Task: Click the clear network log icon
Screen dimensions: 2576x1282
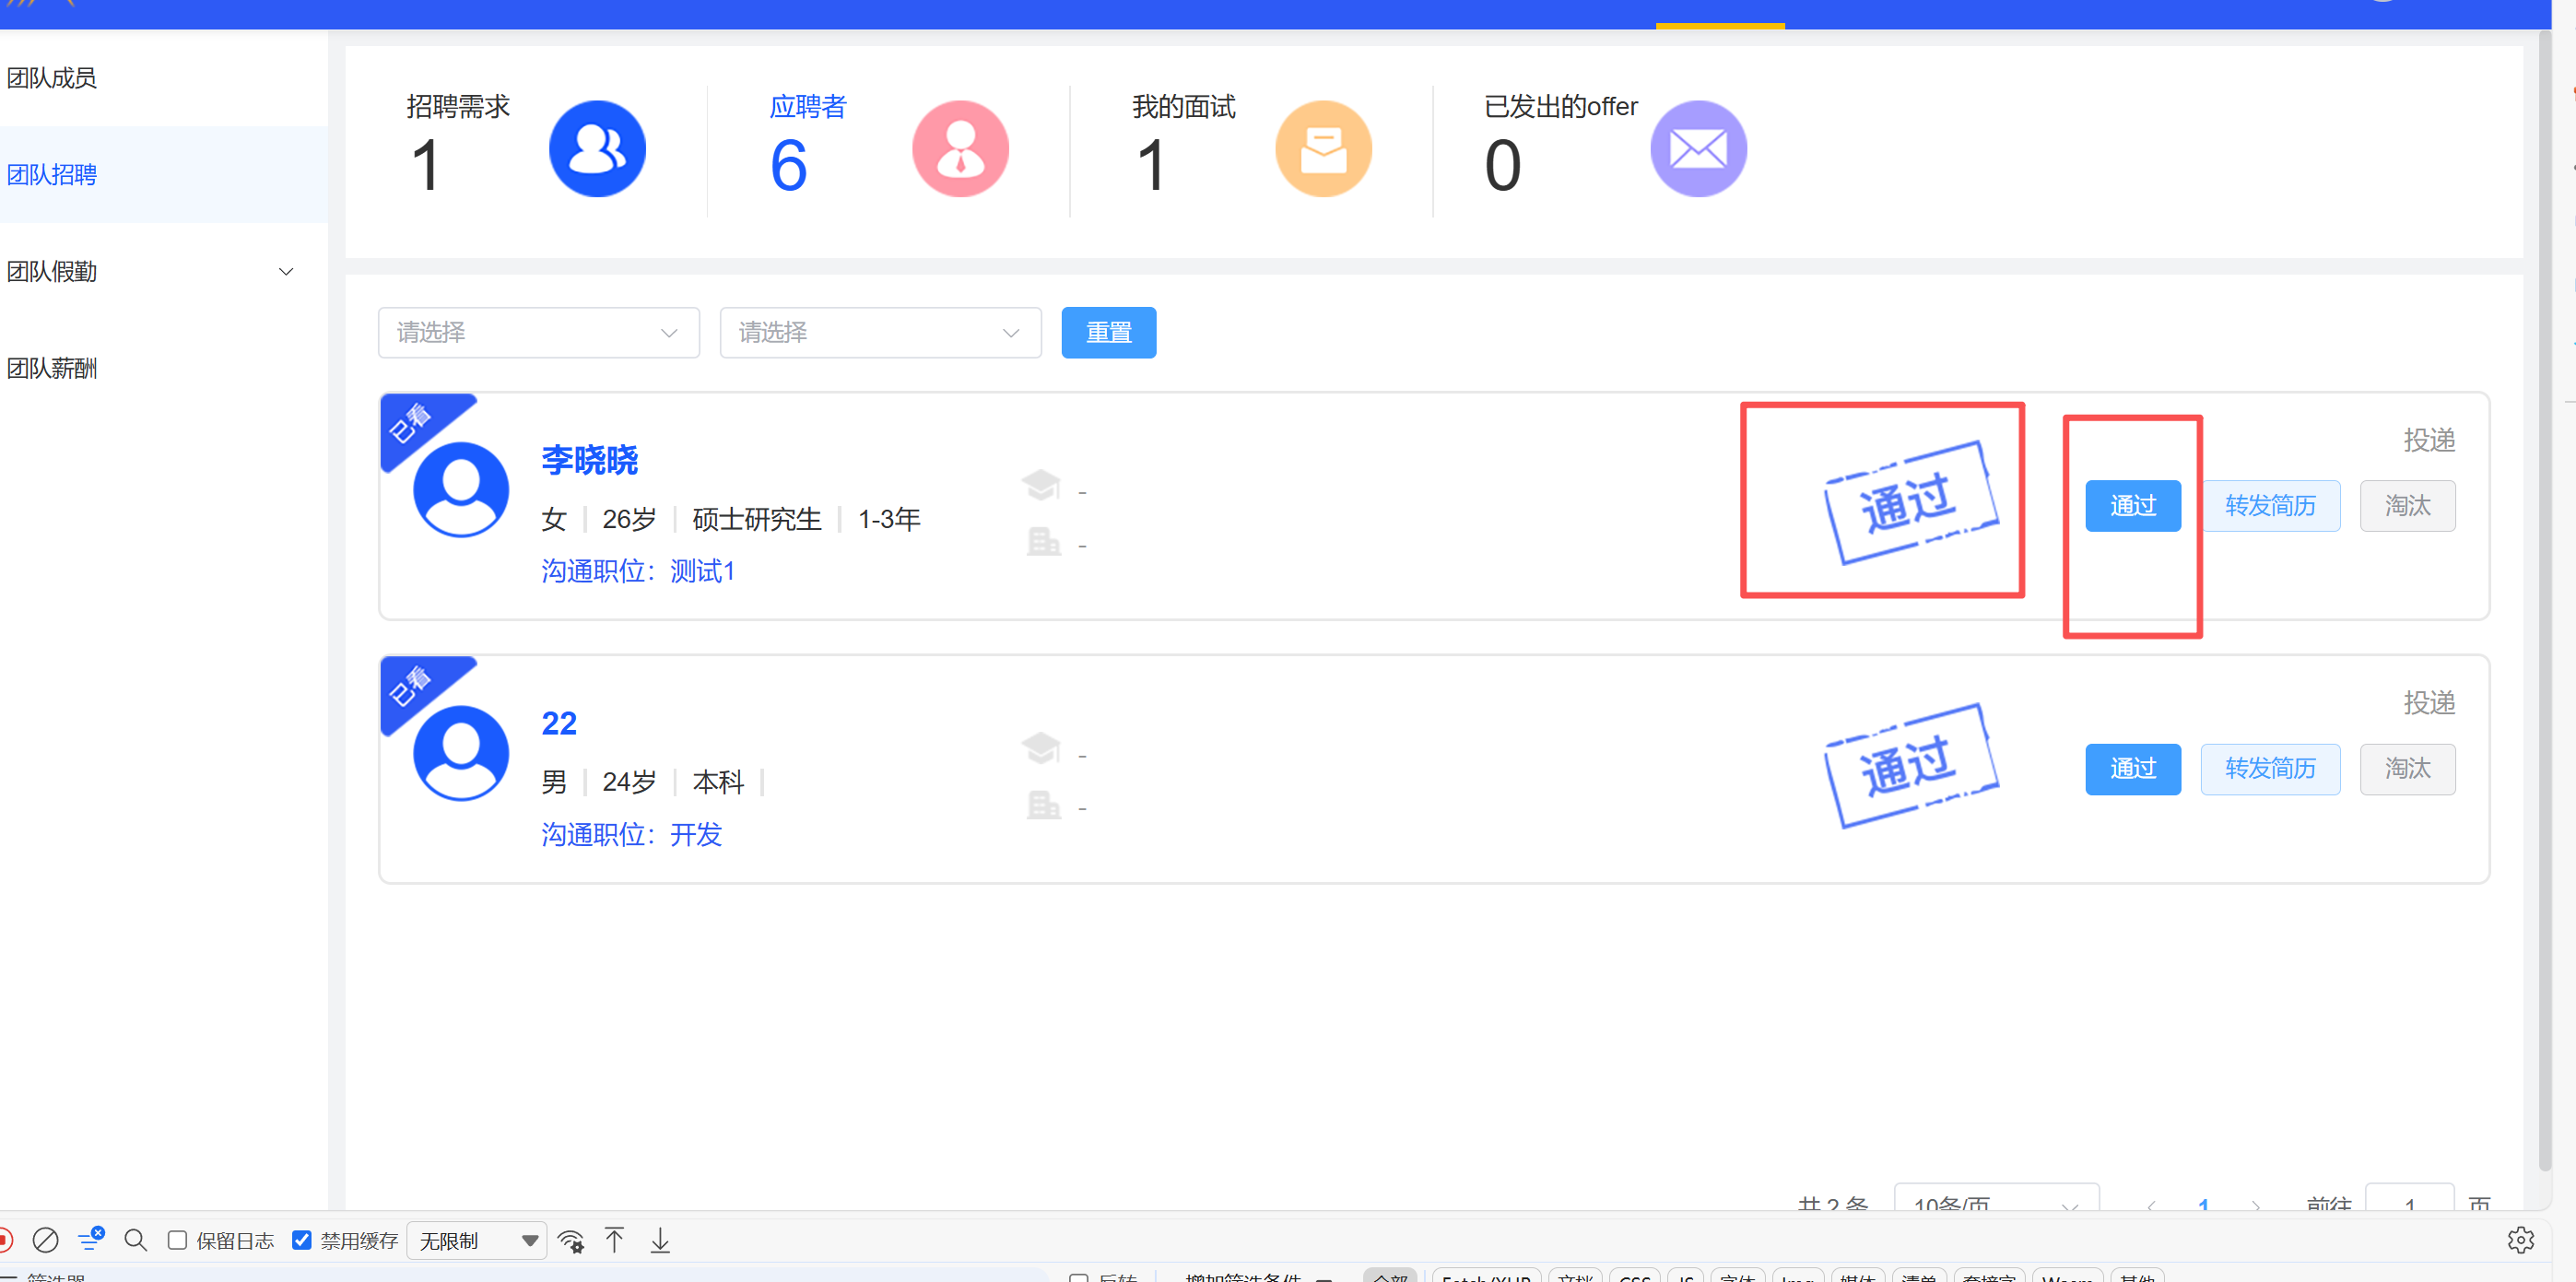Action: (45, 1241)
